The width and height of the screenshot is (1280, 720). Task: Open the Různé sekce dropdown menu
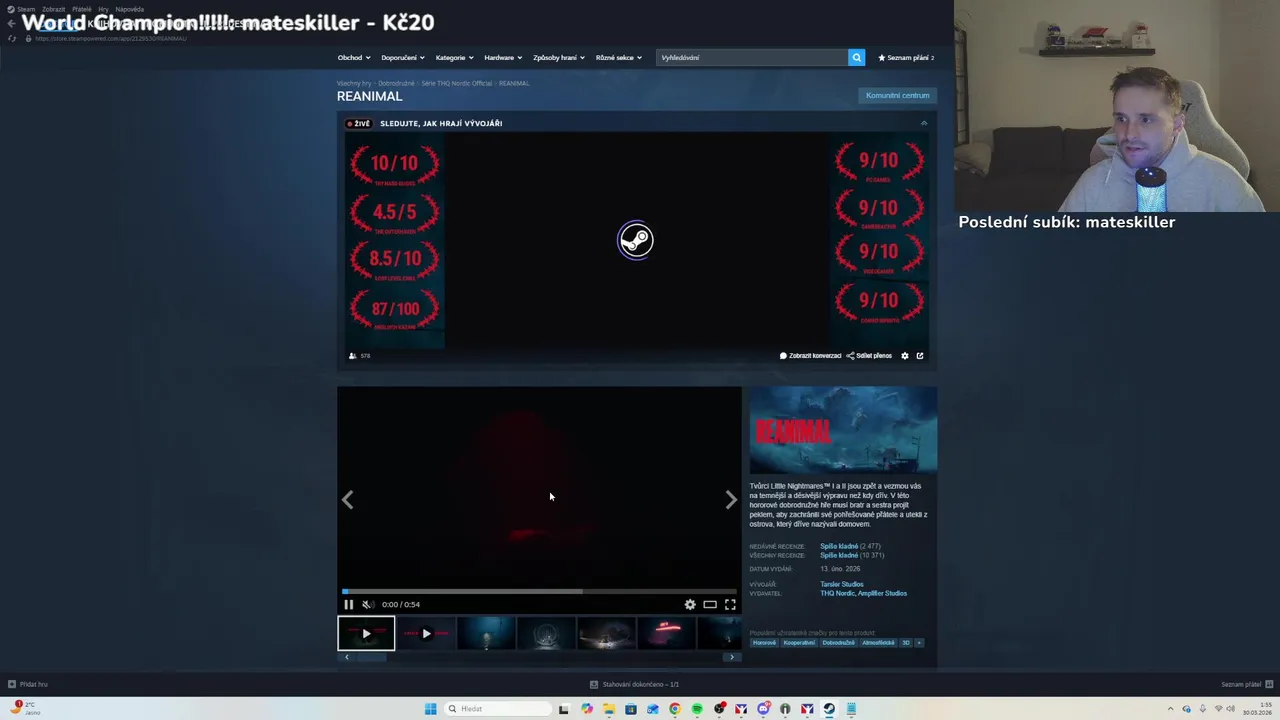(618, 57)
